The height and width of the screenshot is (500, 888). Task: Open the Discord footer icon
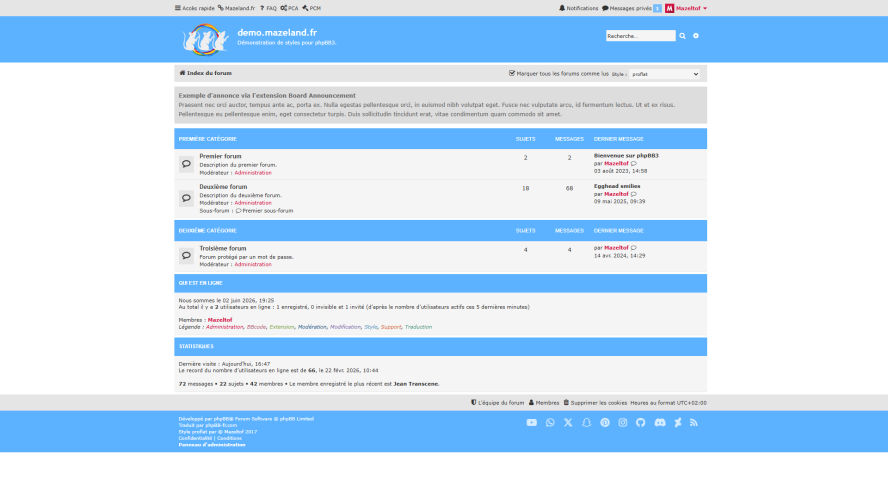pyautogui.click(x=660, y=422)
